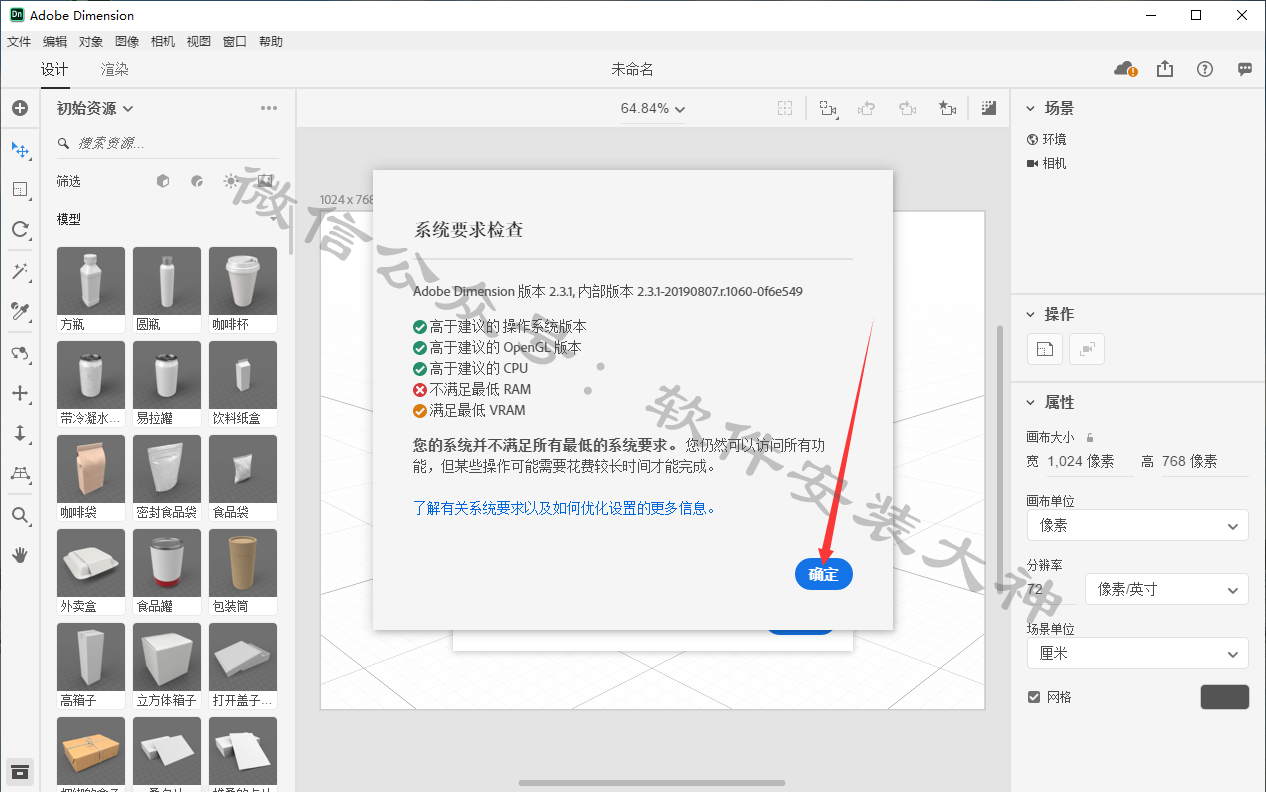Toggle the assets panel icon at bottom left
The image size is (1266, 792).
20,771
